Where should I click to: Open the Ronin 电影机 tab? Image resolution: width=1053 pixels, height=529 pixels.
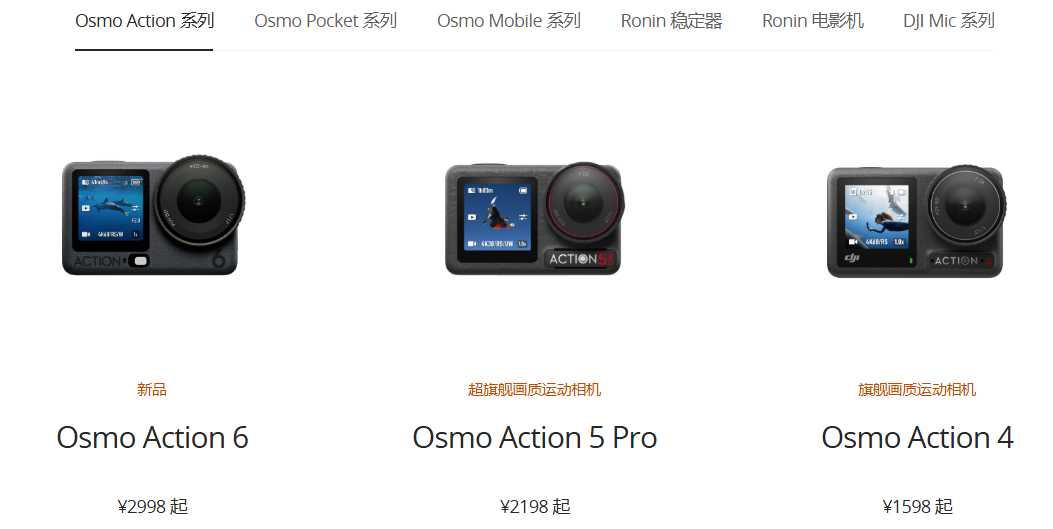pyautogui.click(x=813, y=21)
